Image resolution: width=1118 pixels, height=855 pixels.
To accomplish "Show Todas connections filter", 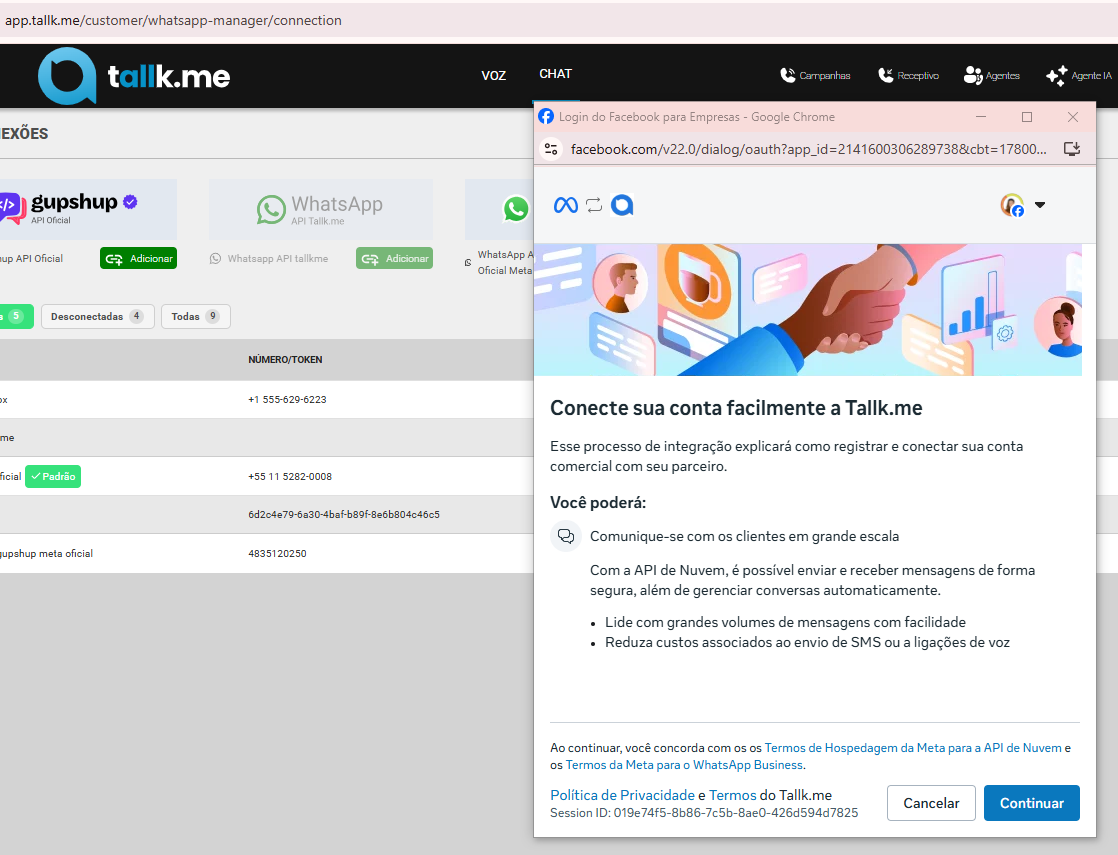I will coord(196,317).
